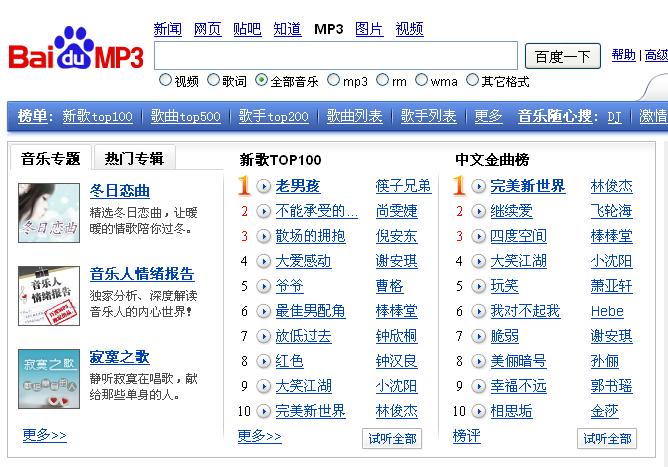
Task: Click 更多 in the blue chart bar
Action: [x=488, y=116]
